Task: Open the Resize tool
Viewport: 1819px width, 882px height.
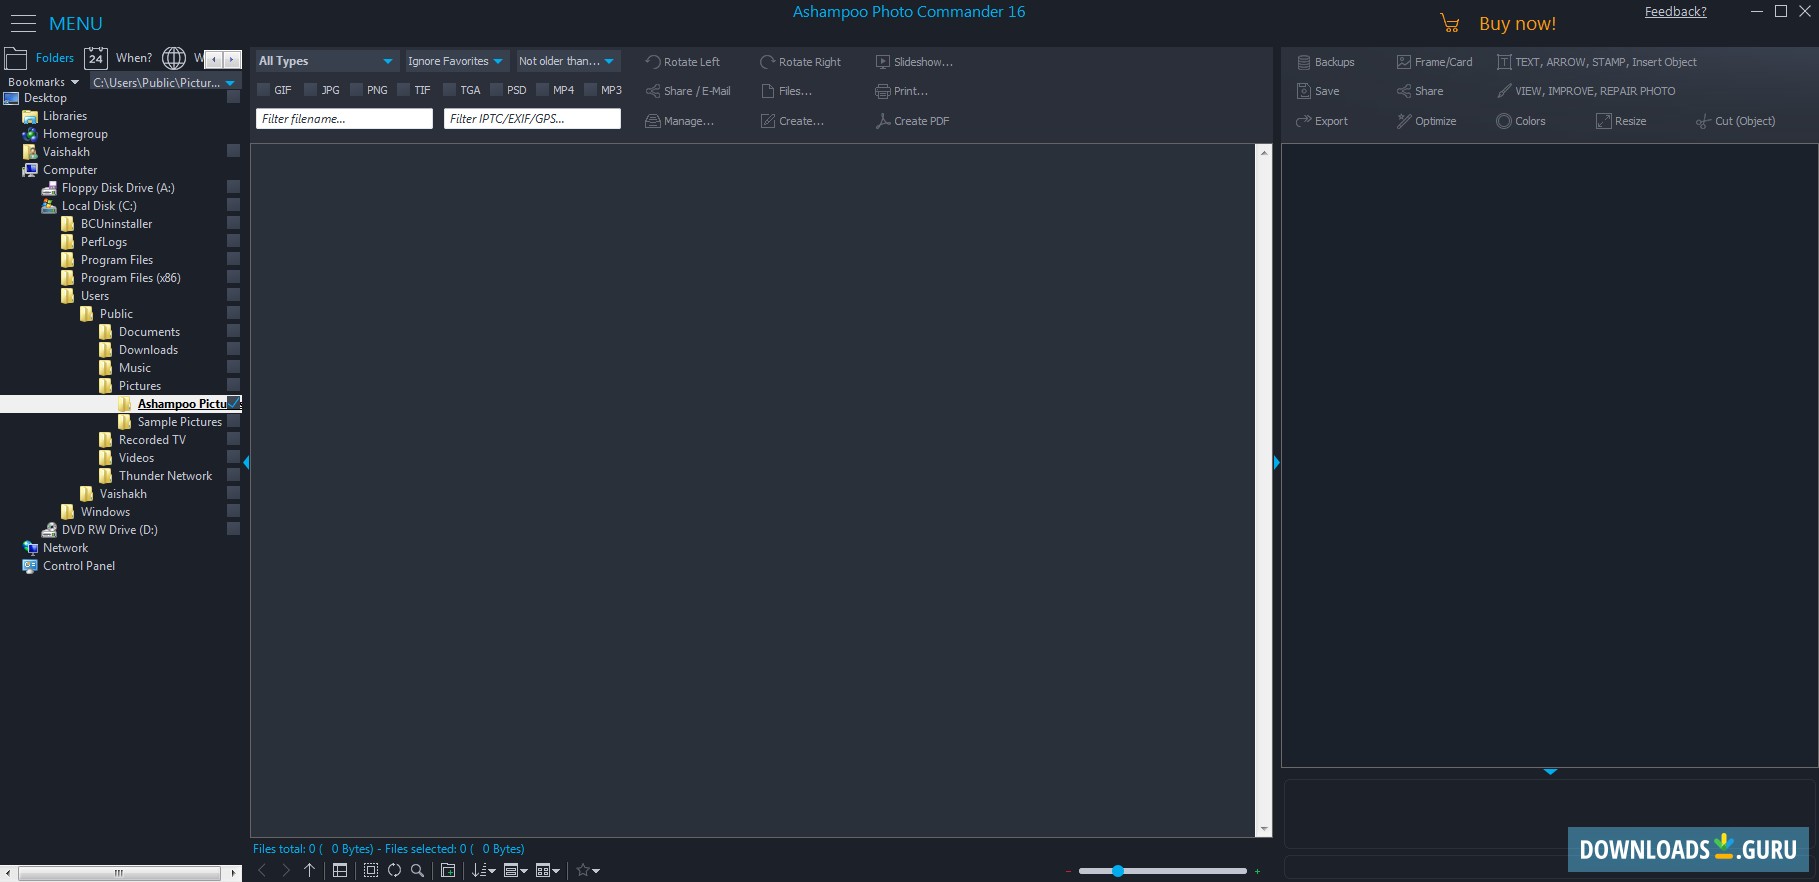Action: 1620,121
